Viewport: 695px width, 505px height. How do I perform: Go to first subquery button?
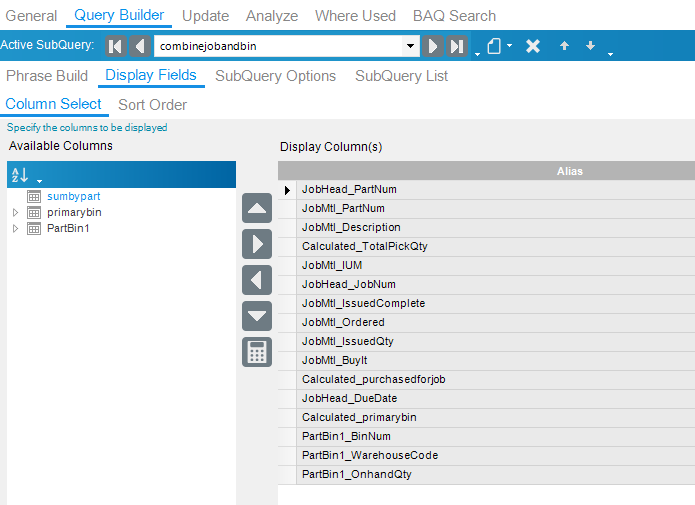point(115,46)
